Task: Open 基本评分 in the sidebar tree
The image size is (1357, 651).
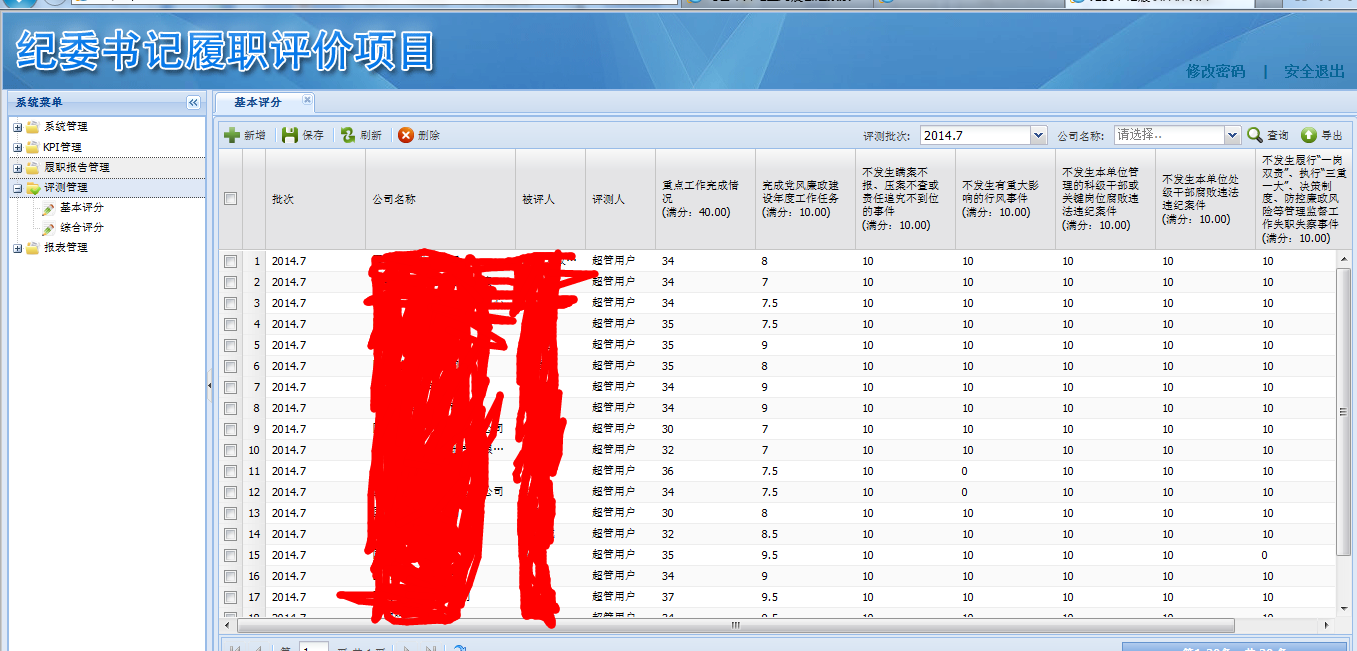Action: point(81,207)
